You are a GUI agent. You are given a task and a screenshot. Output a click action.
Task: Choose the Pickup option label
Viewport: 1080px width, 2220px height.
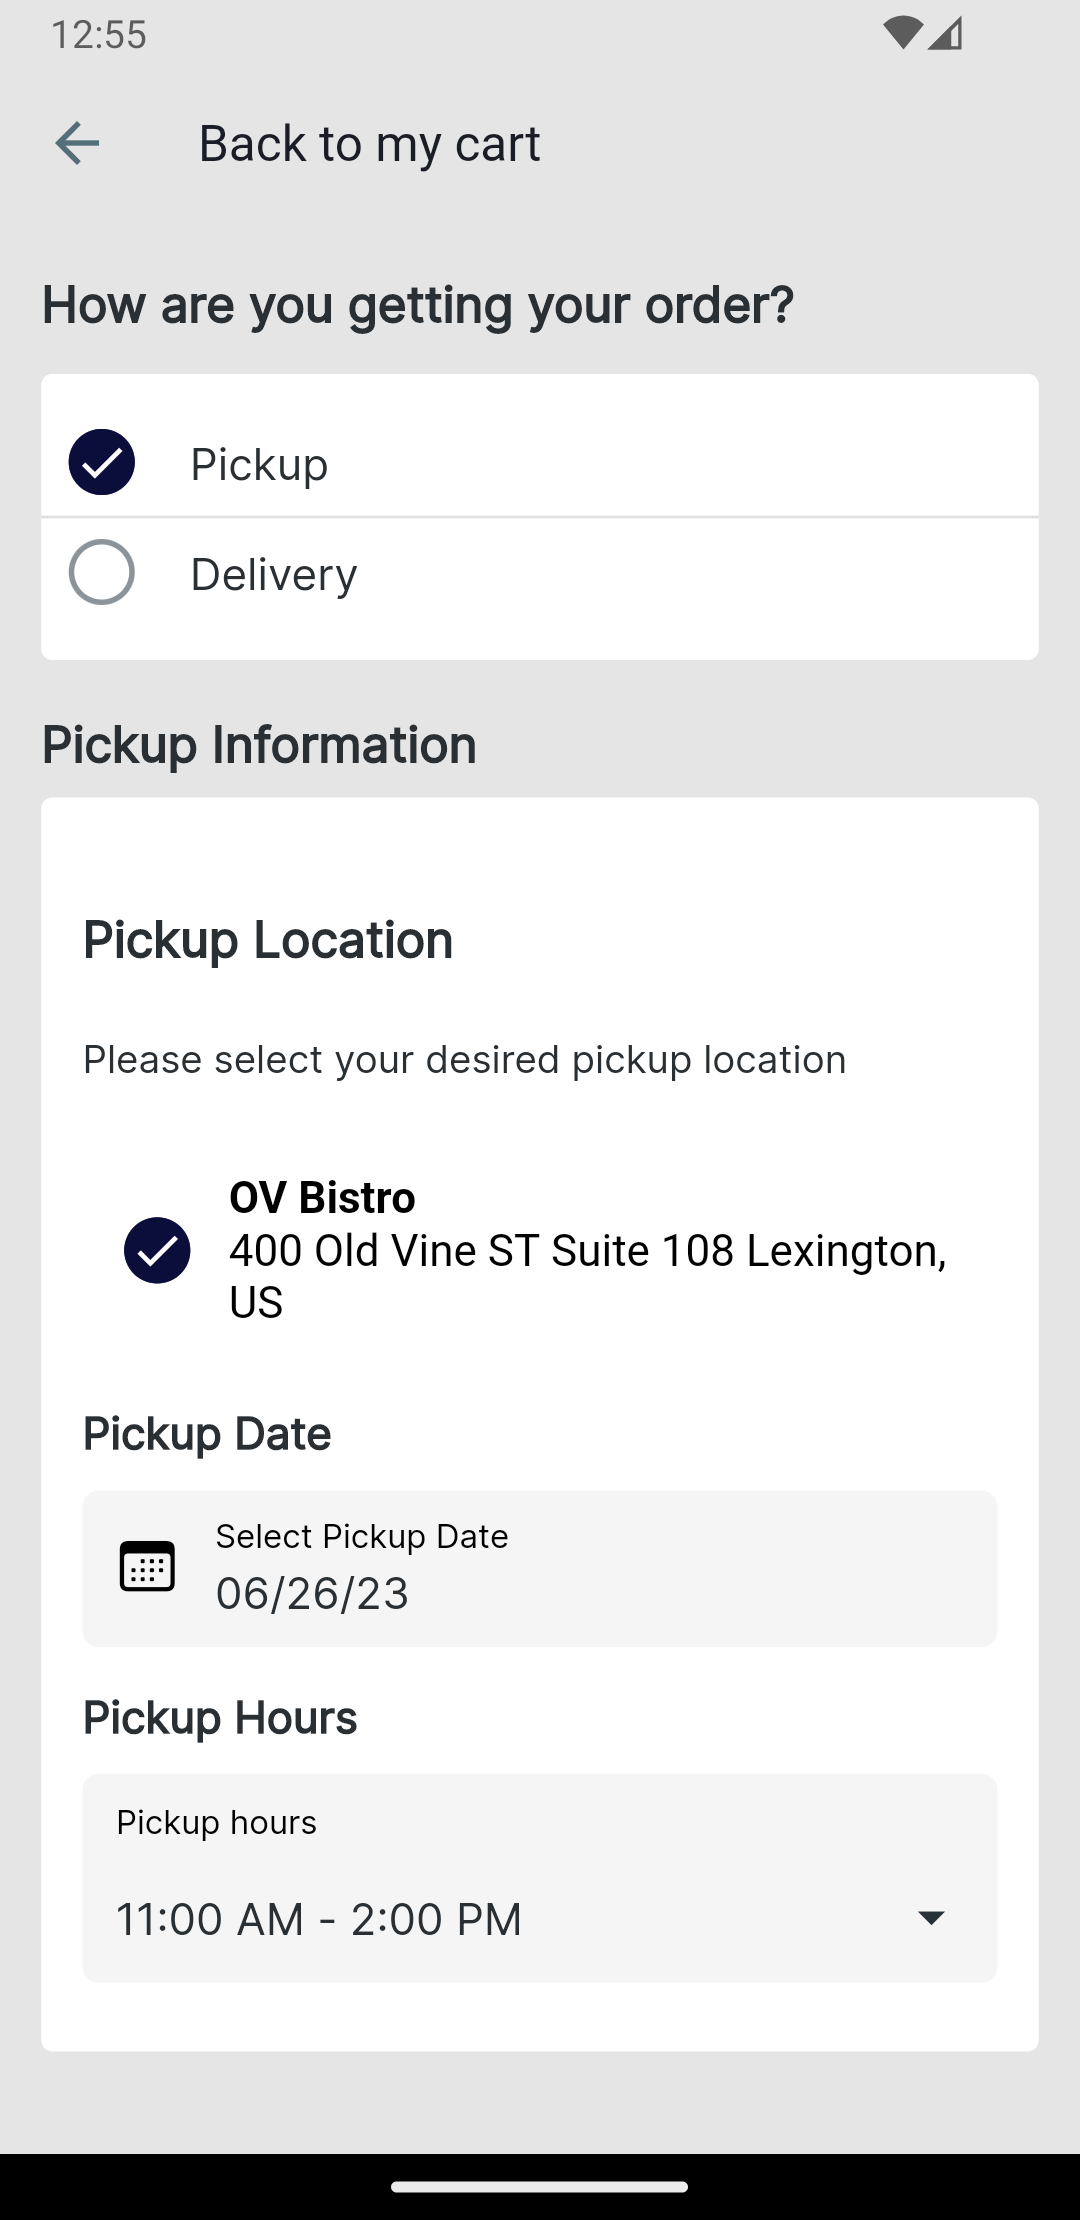pos(259,464)
